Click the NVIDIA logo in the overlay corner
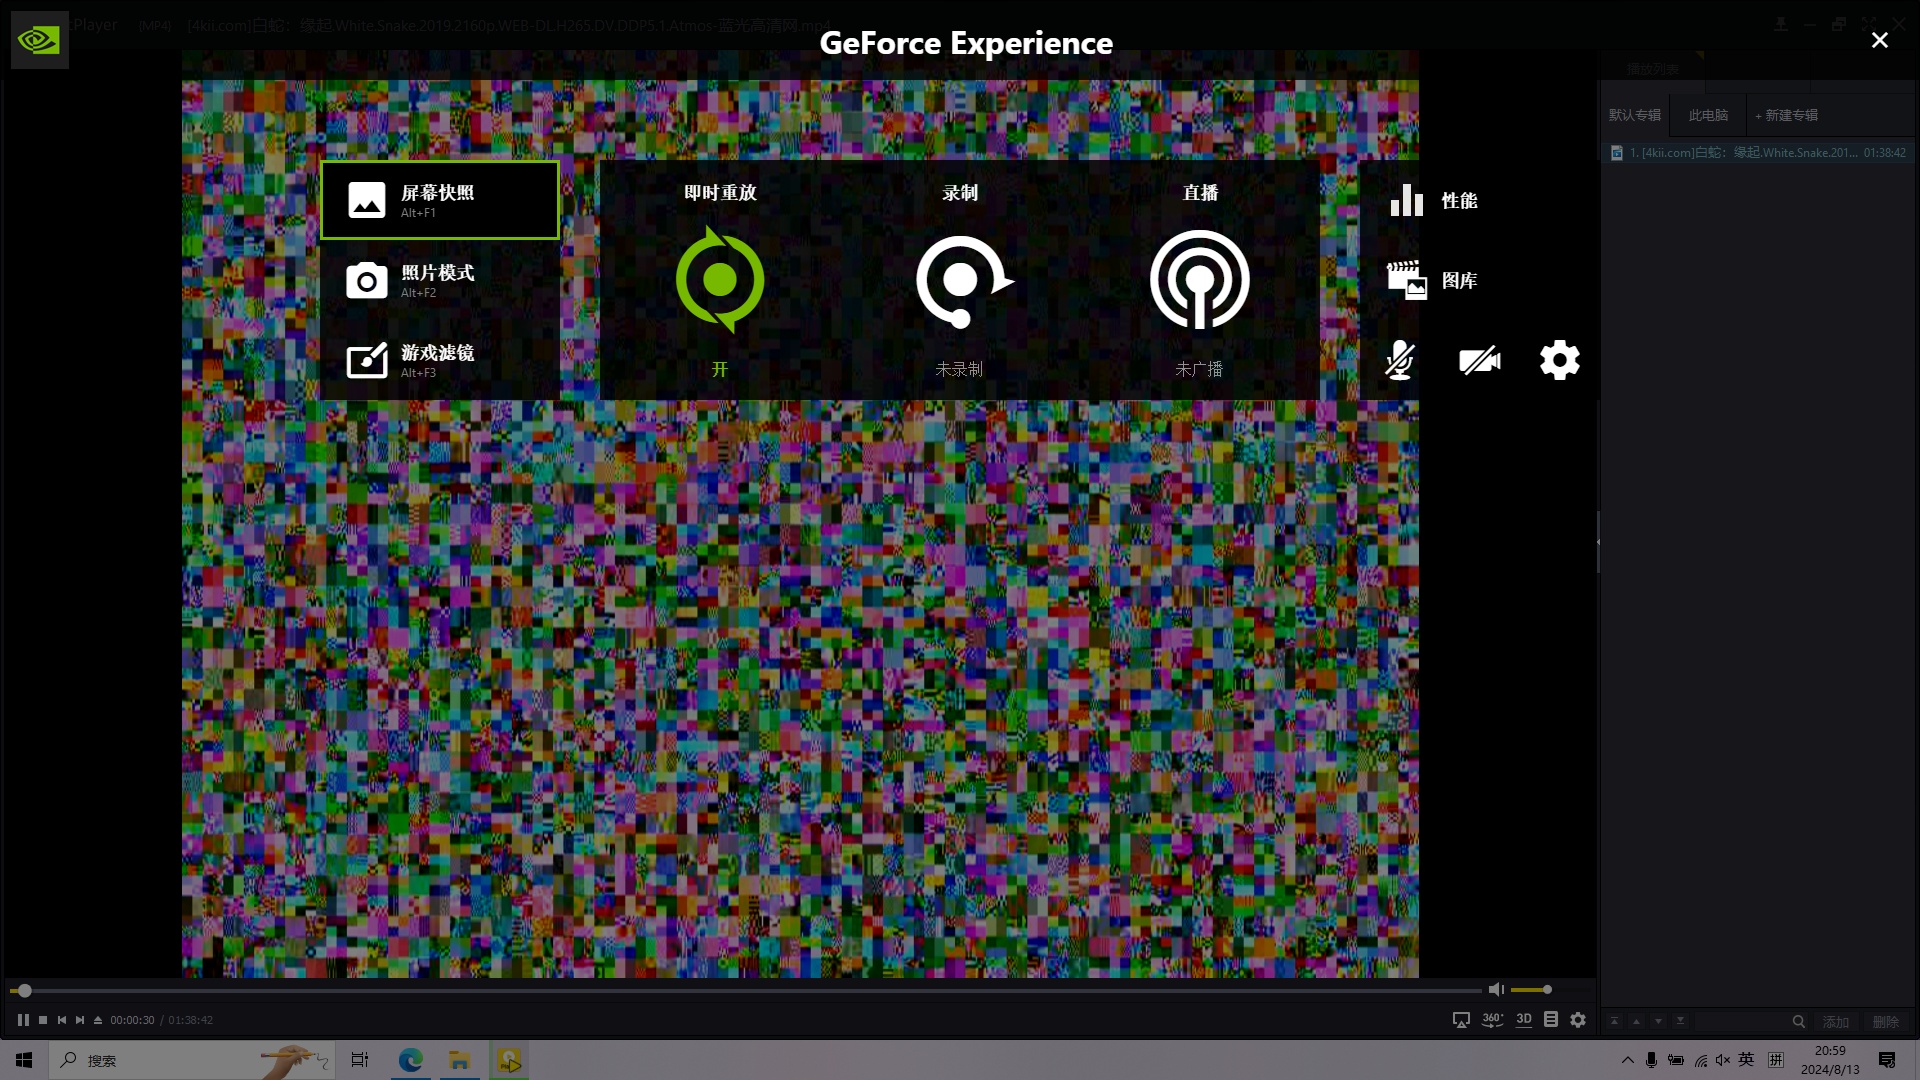This screenshot has width=1920, height=1080. coord(40,40)
